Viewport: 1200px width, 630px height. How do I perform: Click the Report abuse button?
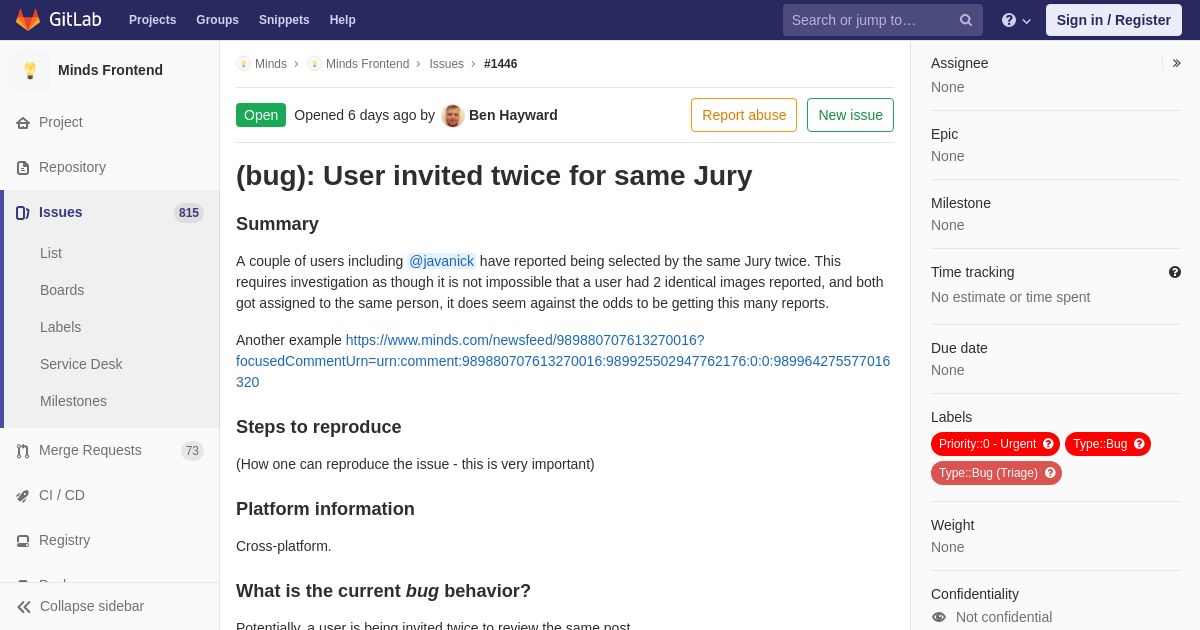click(x=744, y=115)
